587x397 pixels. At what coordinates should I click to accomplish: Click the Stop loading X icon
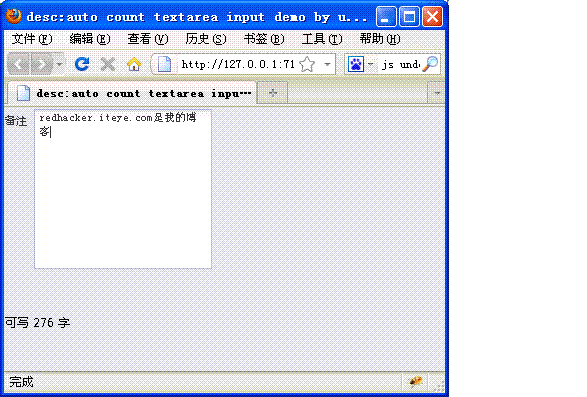(x=108, y=64)
